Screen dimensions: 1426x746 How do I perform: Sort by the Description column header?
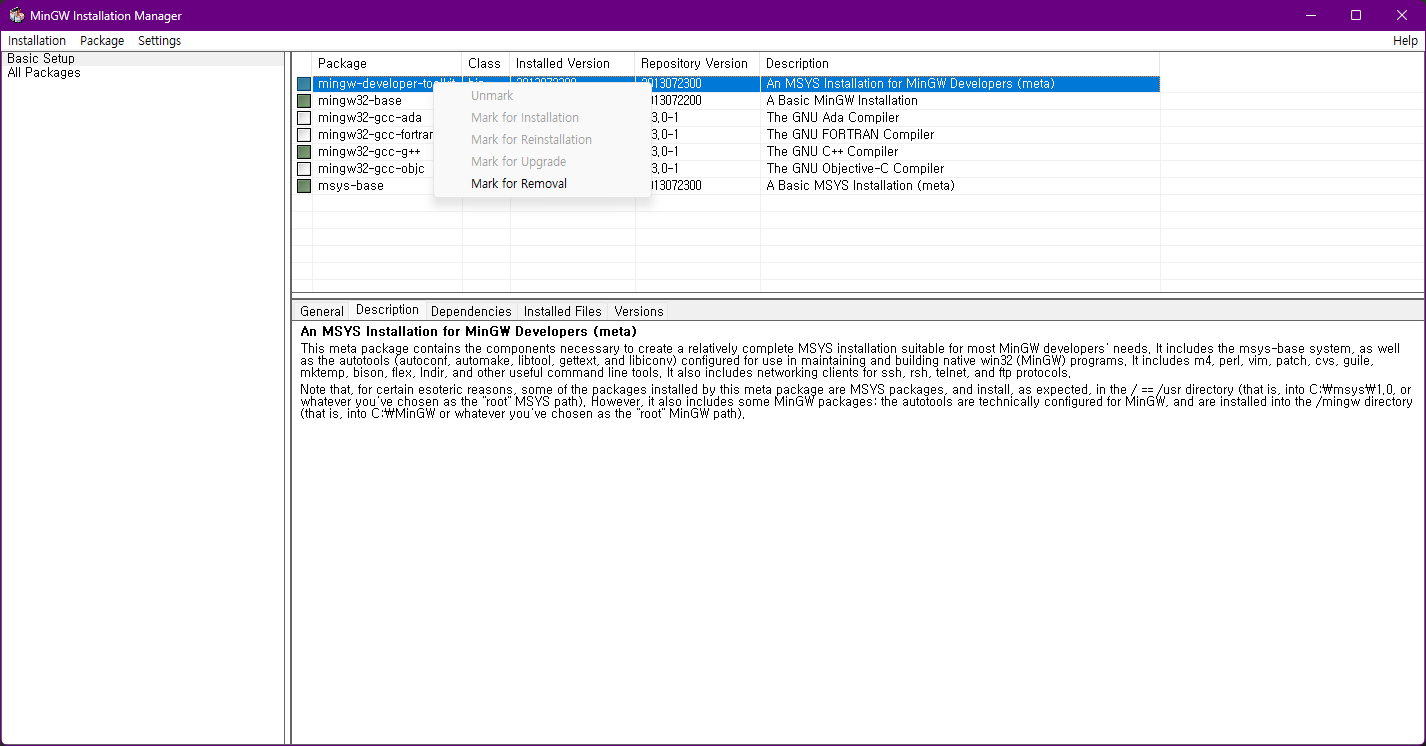point(960,64)
